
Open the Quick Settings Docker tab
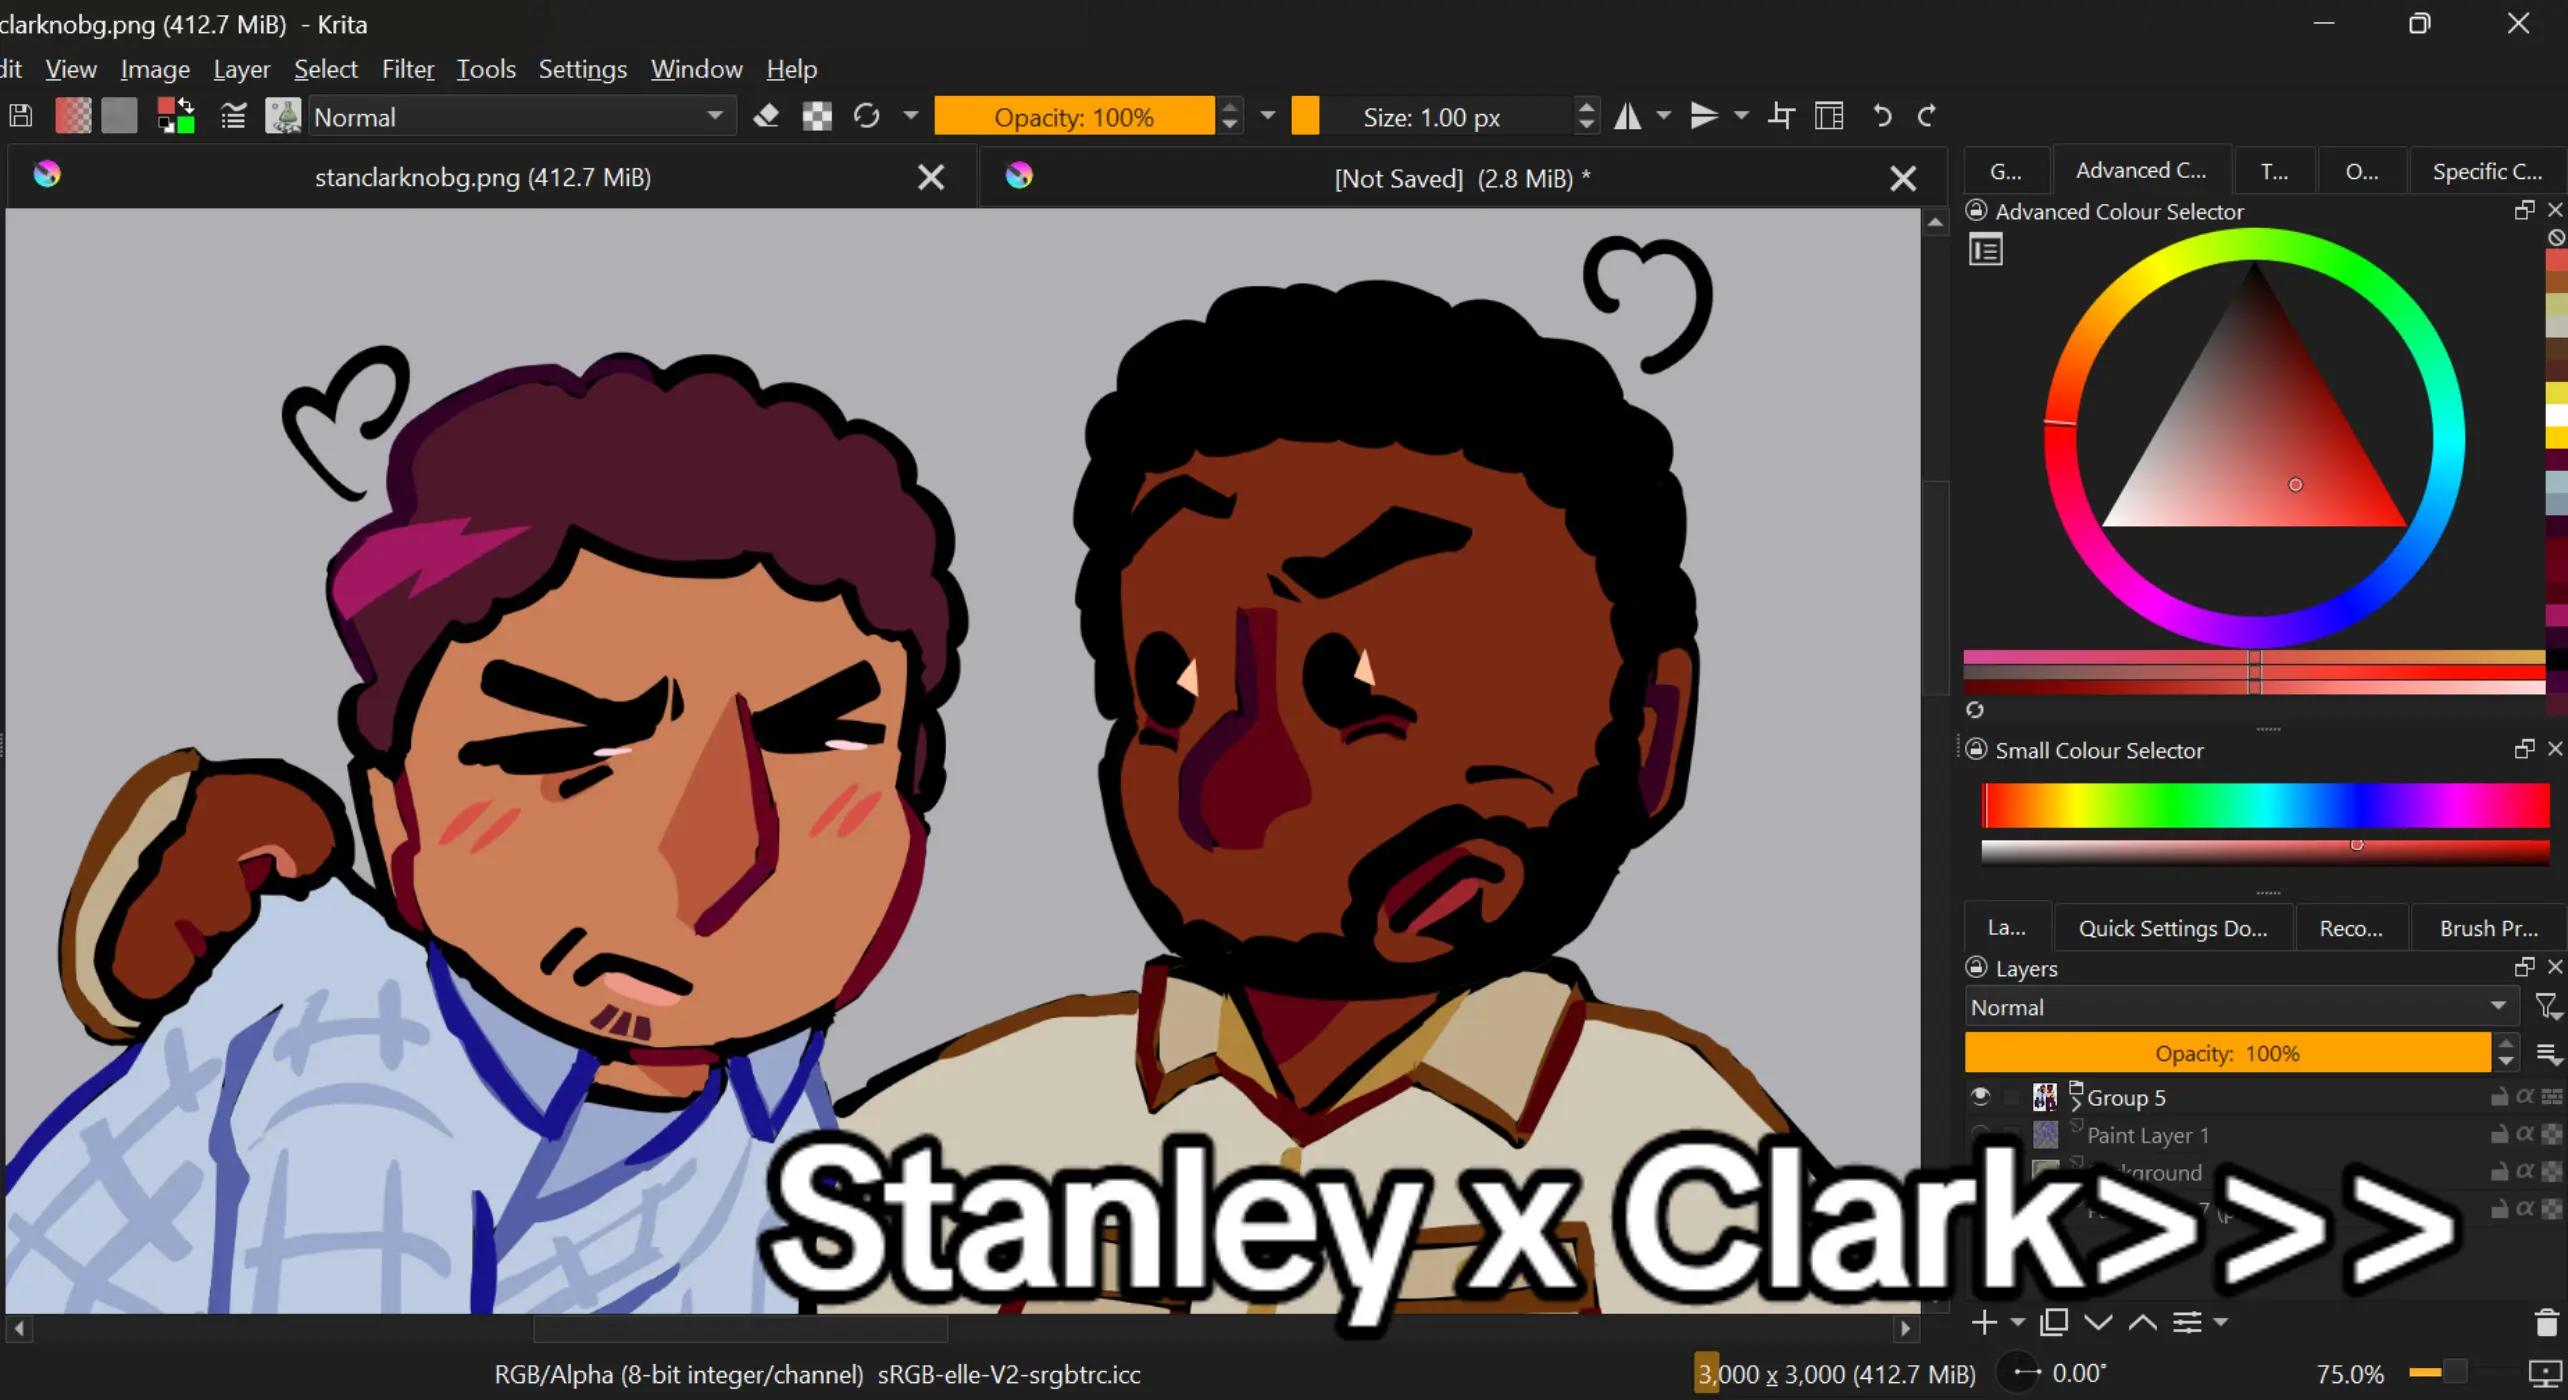click(x=2172, y=928)
